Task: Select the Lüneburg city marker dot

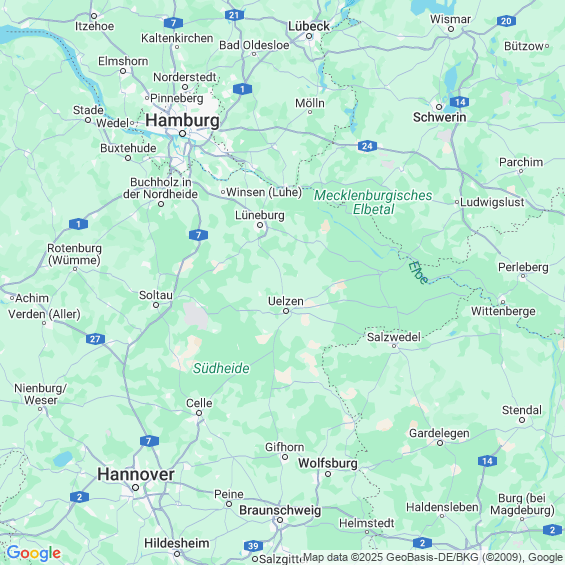Action: click(x=260, y=225)
